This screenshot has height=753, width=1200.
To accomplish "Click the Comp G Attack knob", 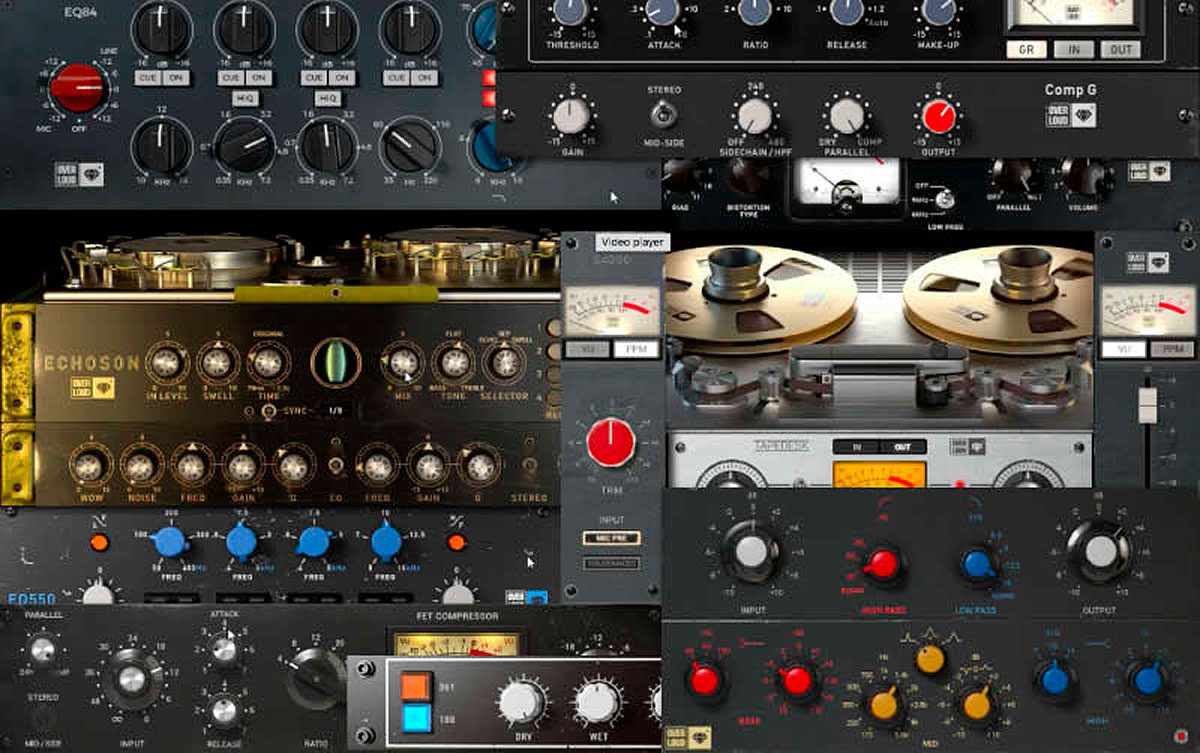I will coord(661,9).
